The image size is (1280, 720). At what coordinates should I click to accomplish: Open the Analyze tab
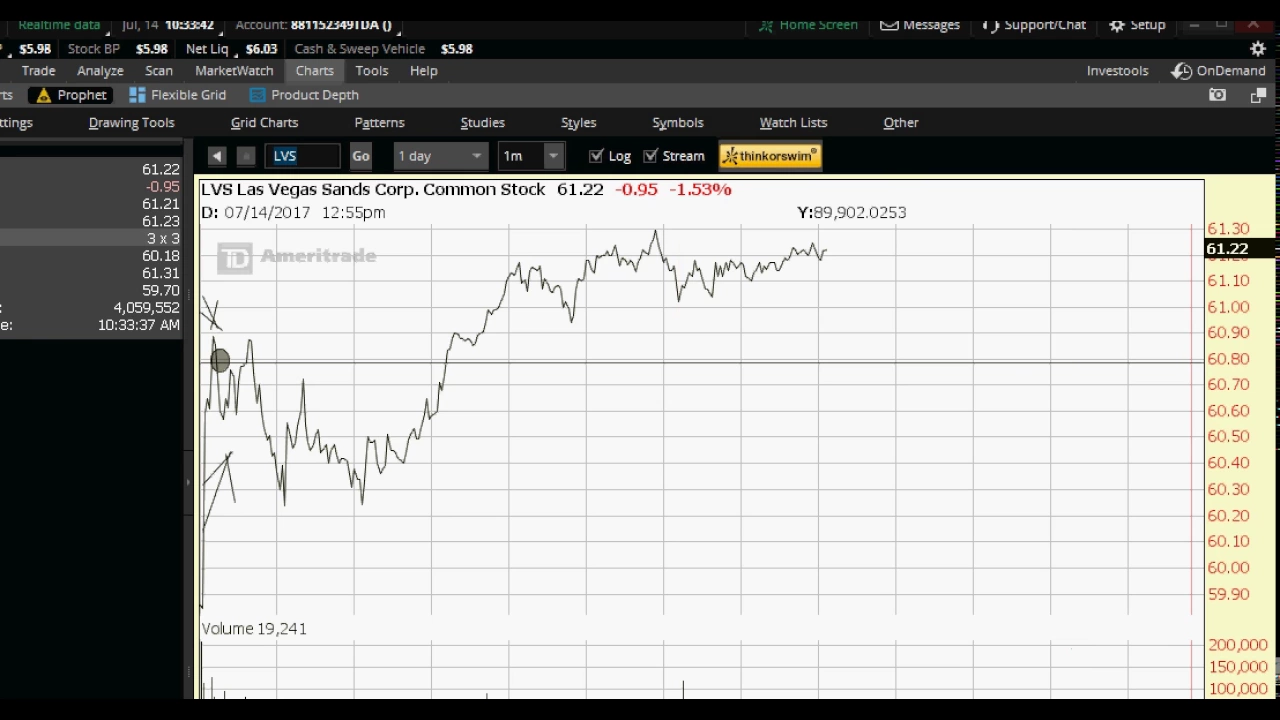pos(100,71)
